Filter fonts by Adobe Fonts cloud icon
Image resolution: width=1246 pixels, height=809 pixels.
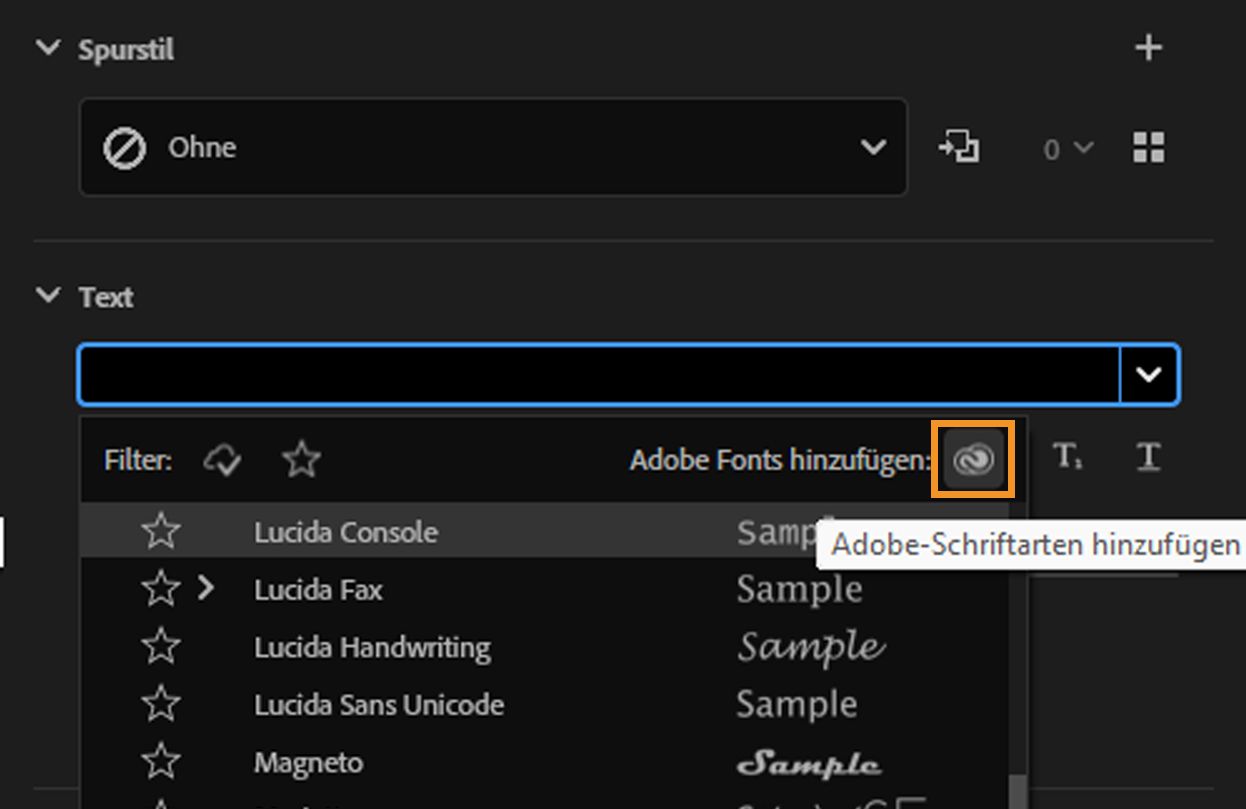pyautogui.click(x=222, y=460)
